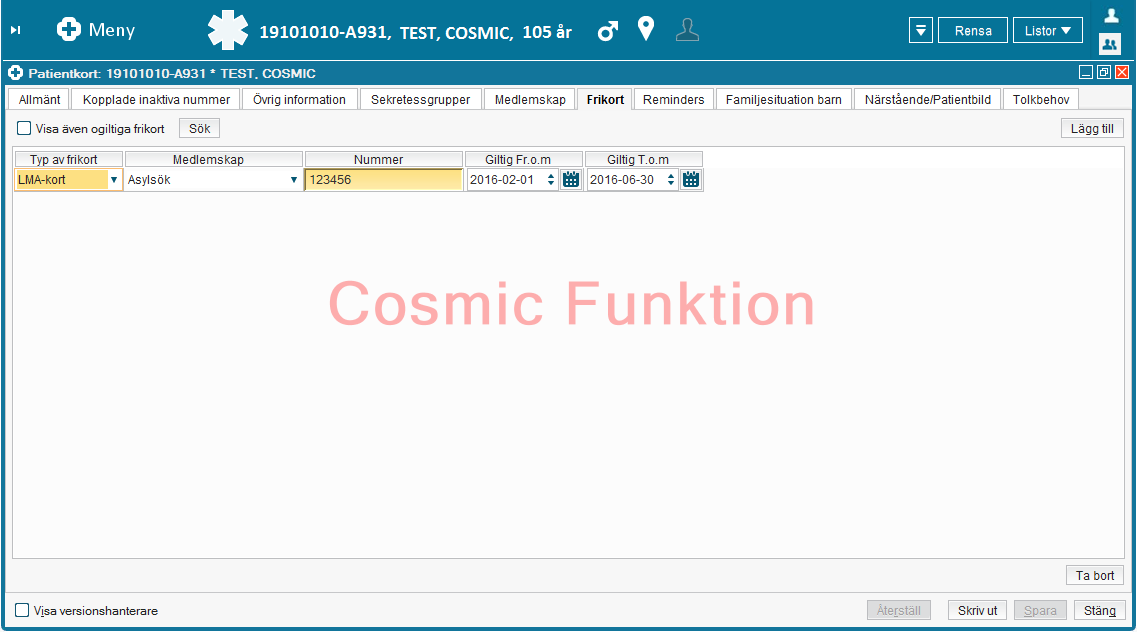Click the Stäng button

[x=1099, y=610]
